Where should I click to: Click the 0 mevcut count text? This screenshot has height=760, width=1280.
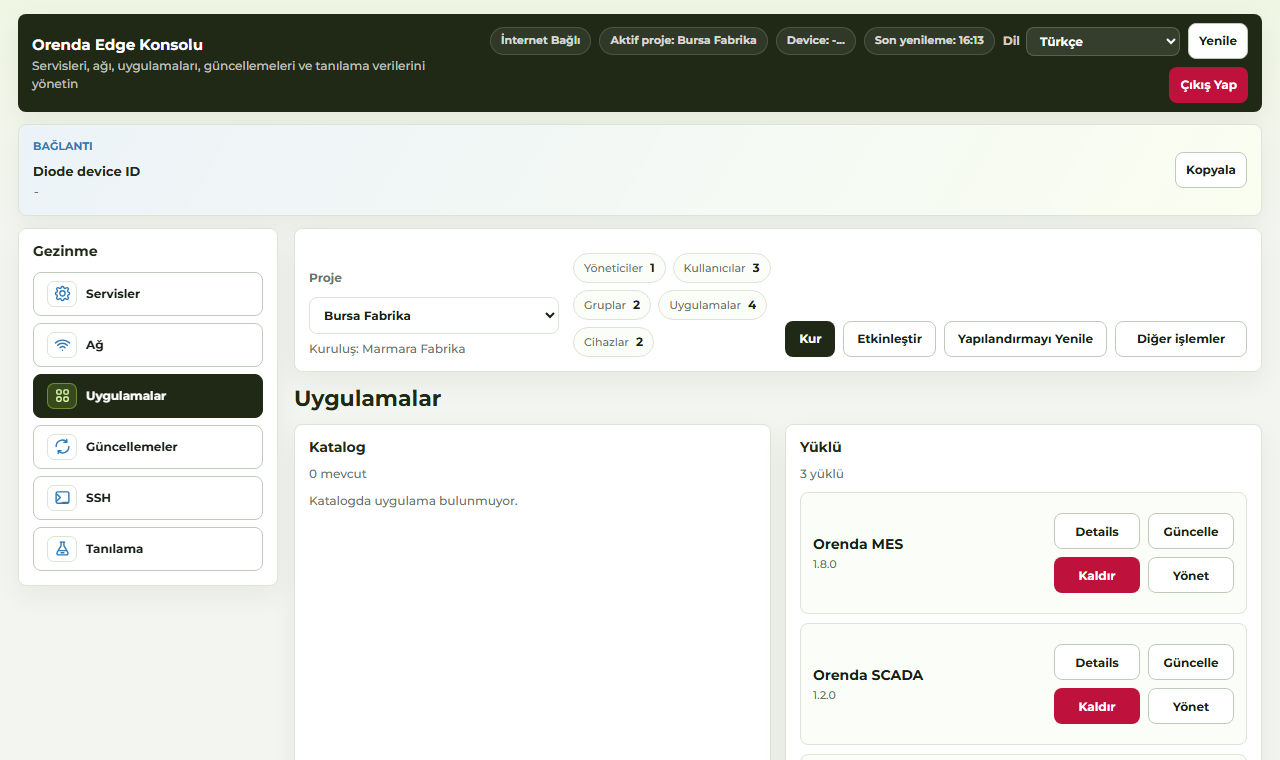(x=338, y=474)
